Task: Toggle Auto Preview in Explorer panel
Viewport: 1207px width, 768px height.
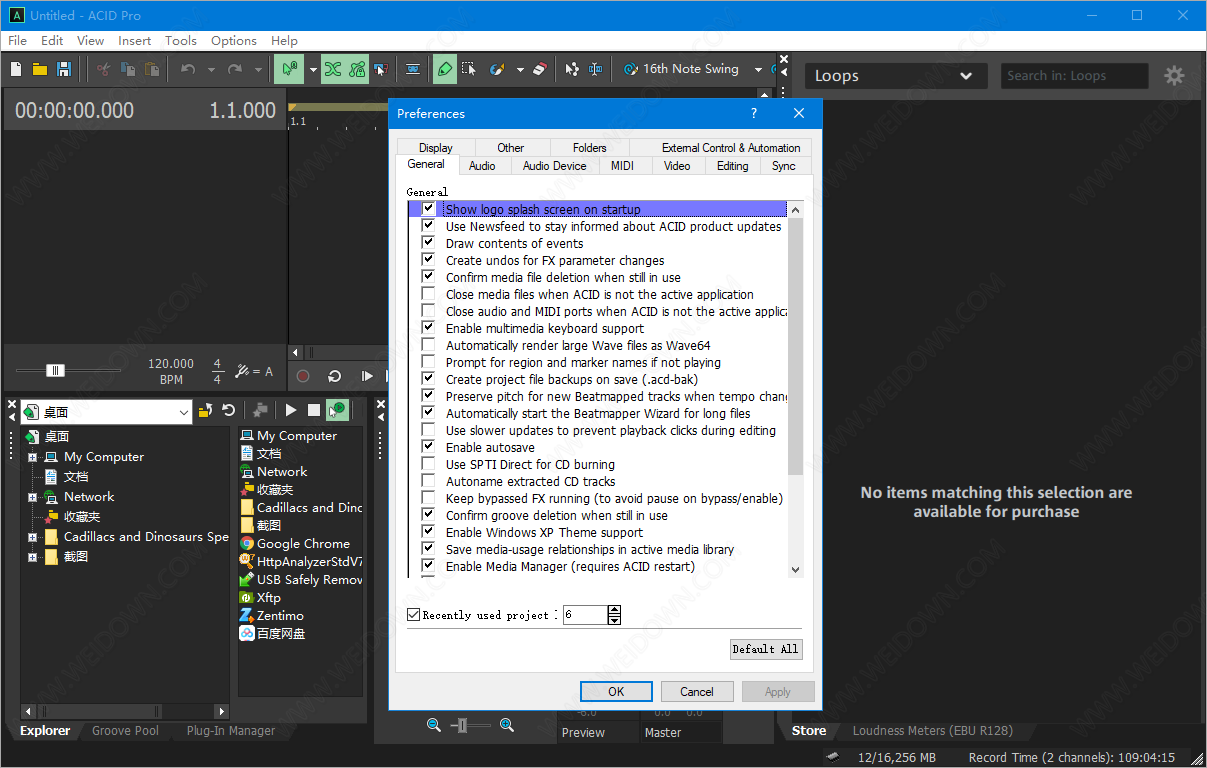Action: point(338,410)
